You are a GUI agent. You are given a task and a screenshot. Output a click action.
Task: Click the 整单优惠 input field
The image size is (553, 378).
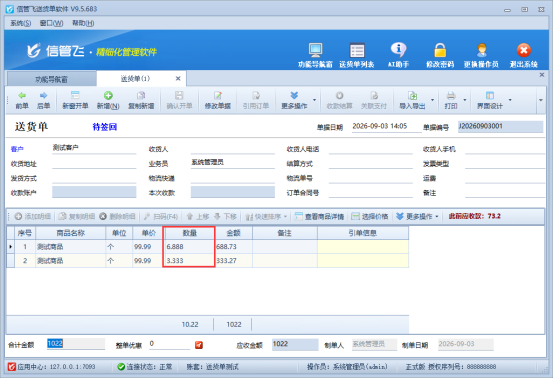(169, 344)
